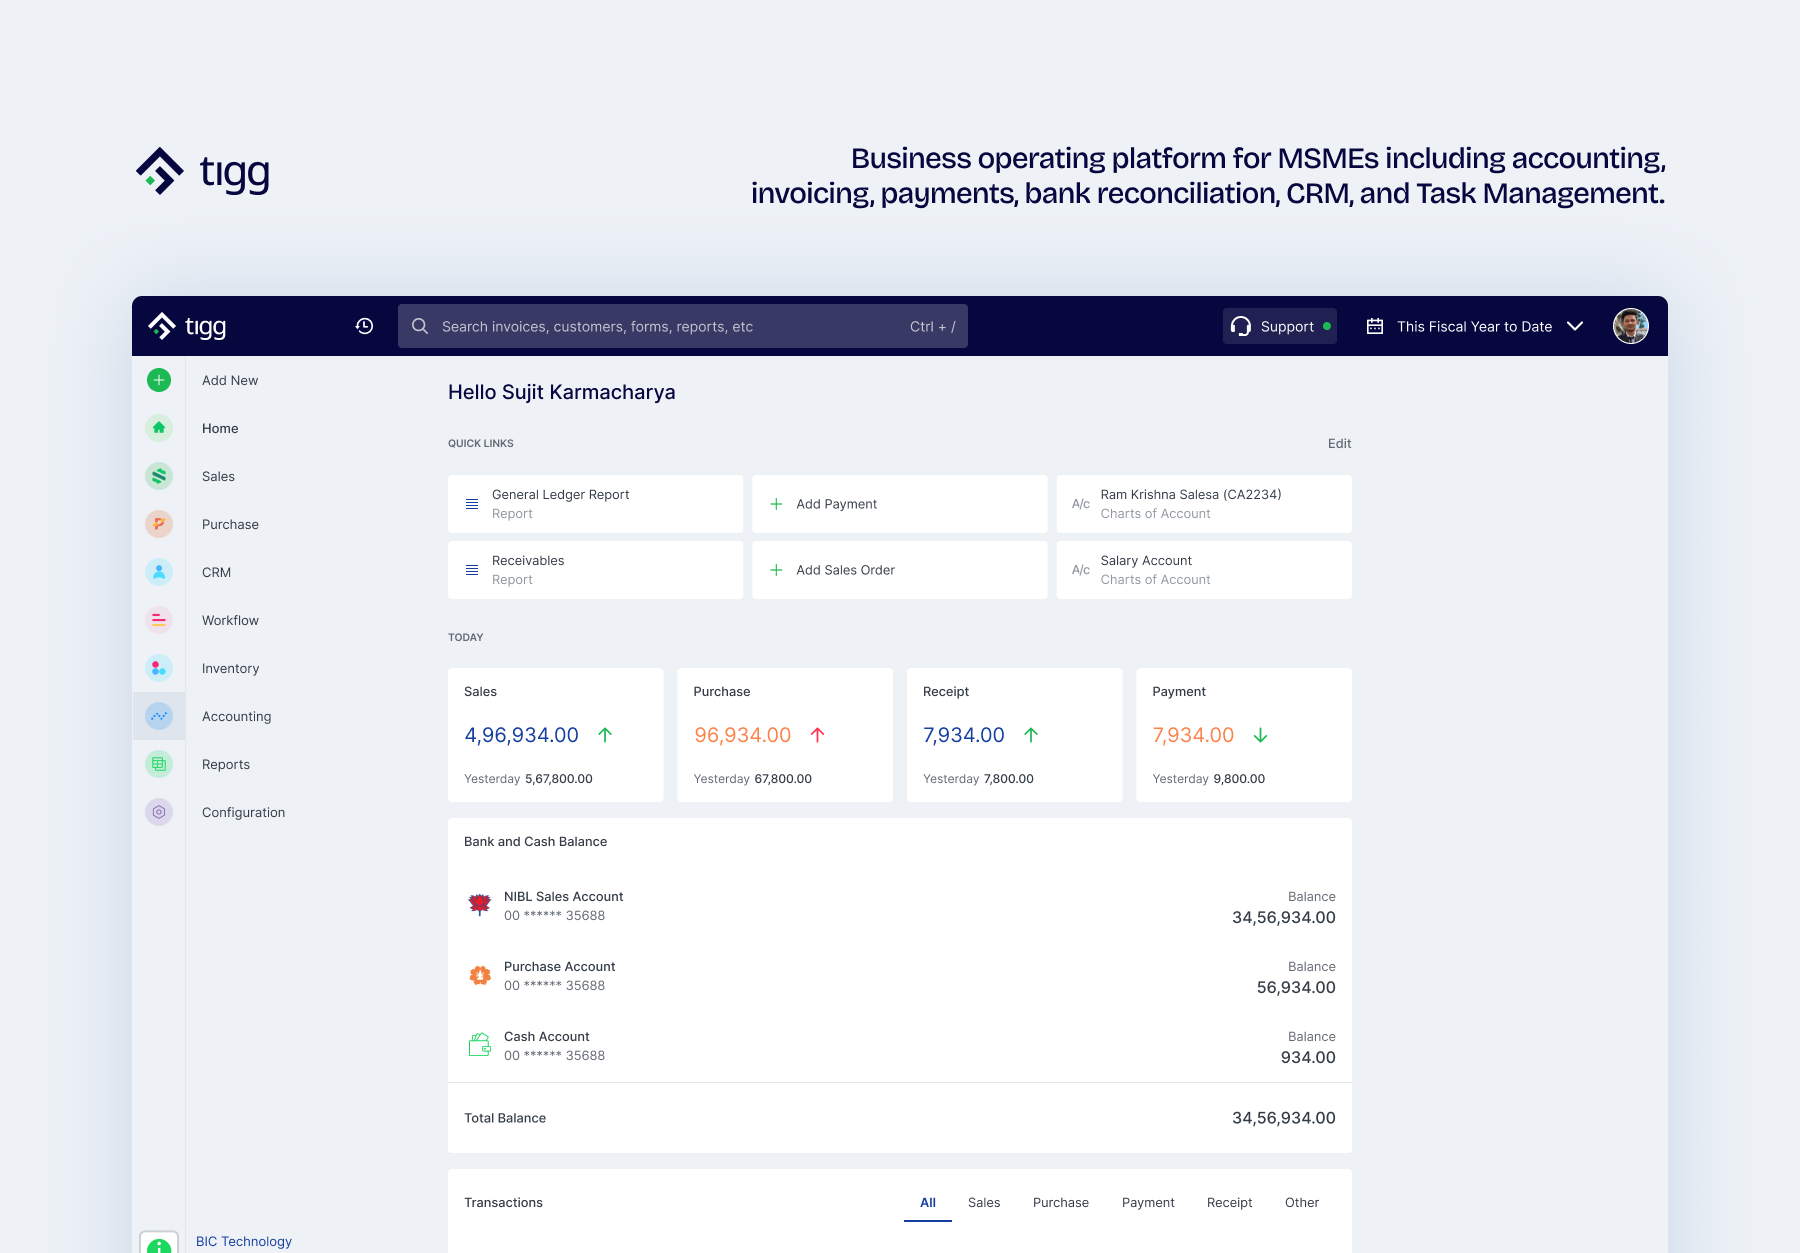1800x1253 pixels.
Task: Click the tigg logo in the app header
Action: [187, 326]
